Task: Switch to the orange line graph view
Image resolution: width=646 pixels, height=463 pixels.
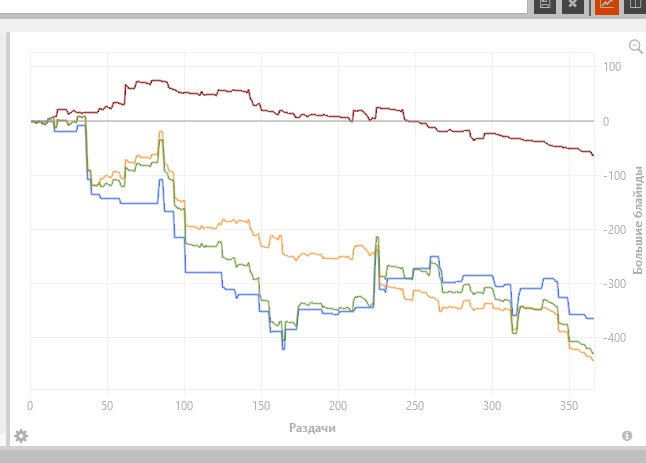Action: click(607, 4)
